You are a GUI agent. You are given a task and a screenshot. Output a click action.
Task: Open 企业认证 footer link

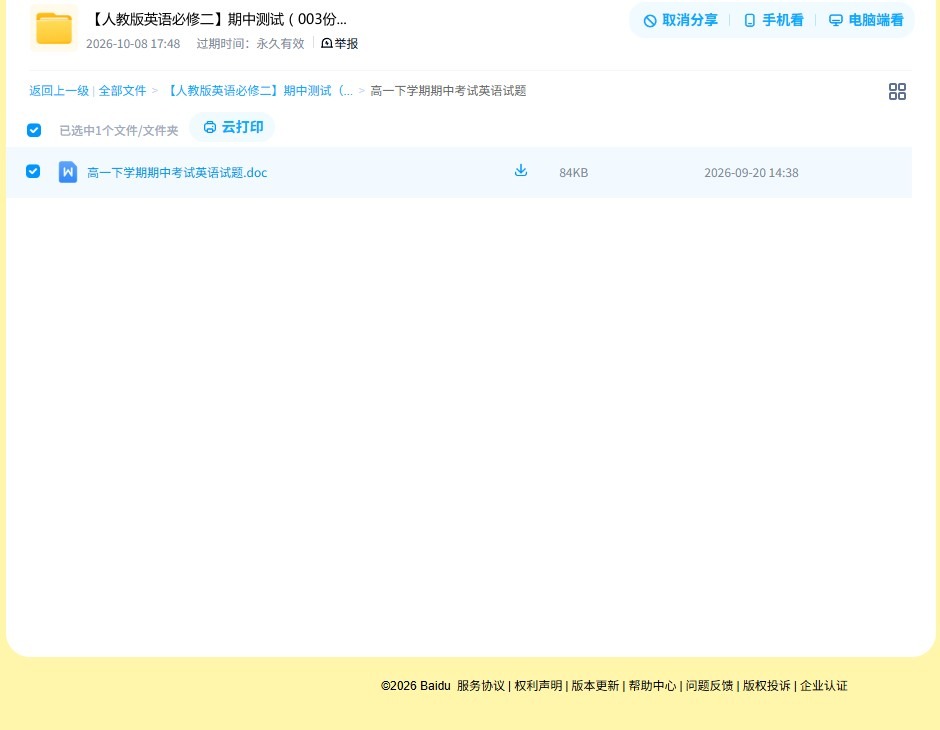(x=824, y=686)
